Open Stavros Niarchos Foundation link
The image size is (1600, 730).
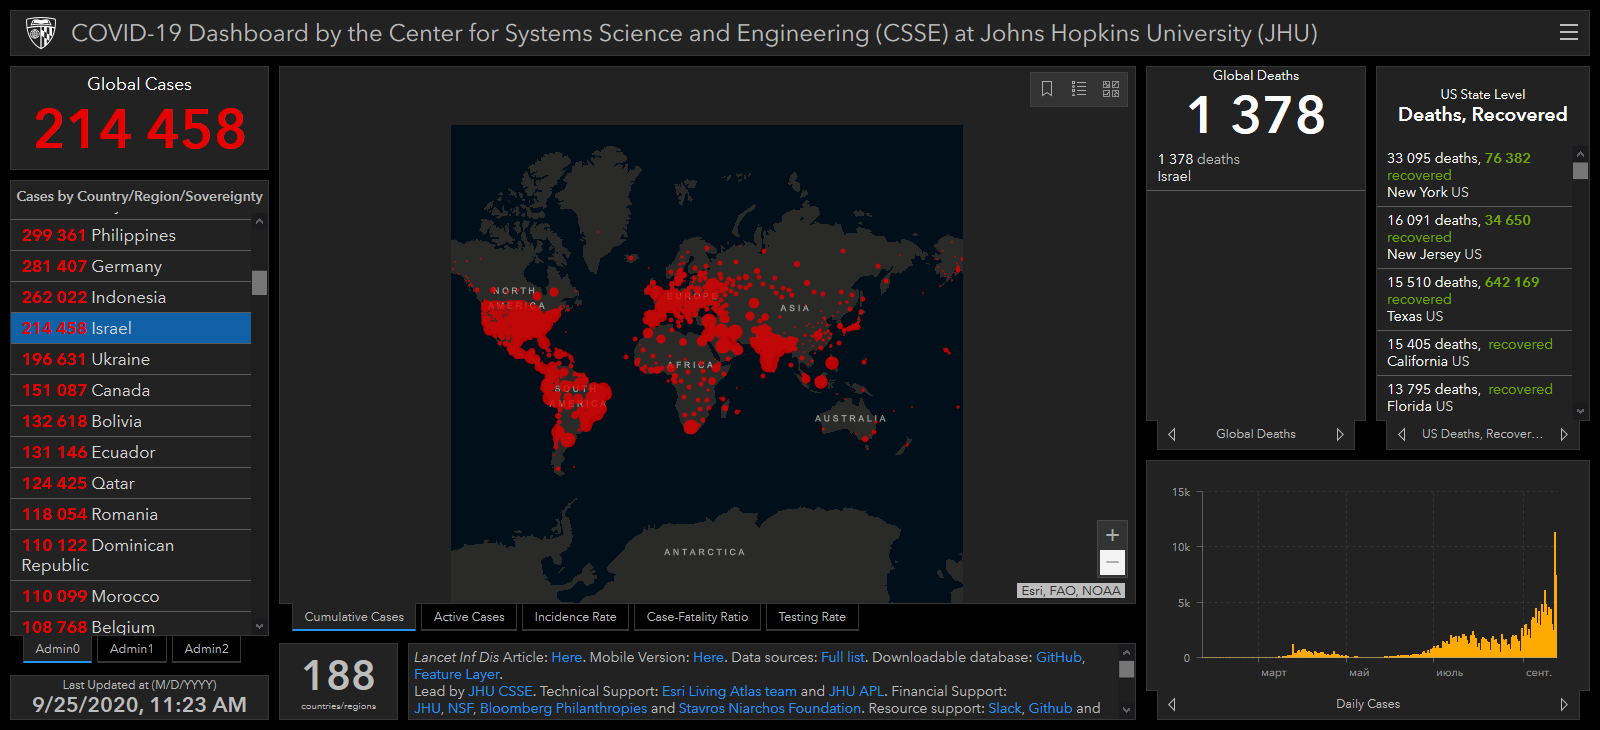[x=769, y=708]
